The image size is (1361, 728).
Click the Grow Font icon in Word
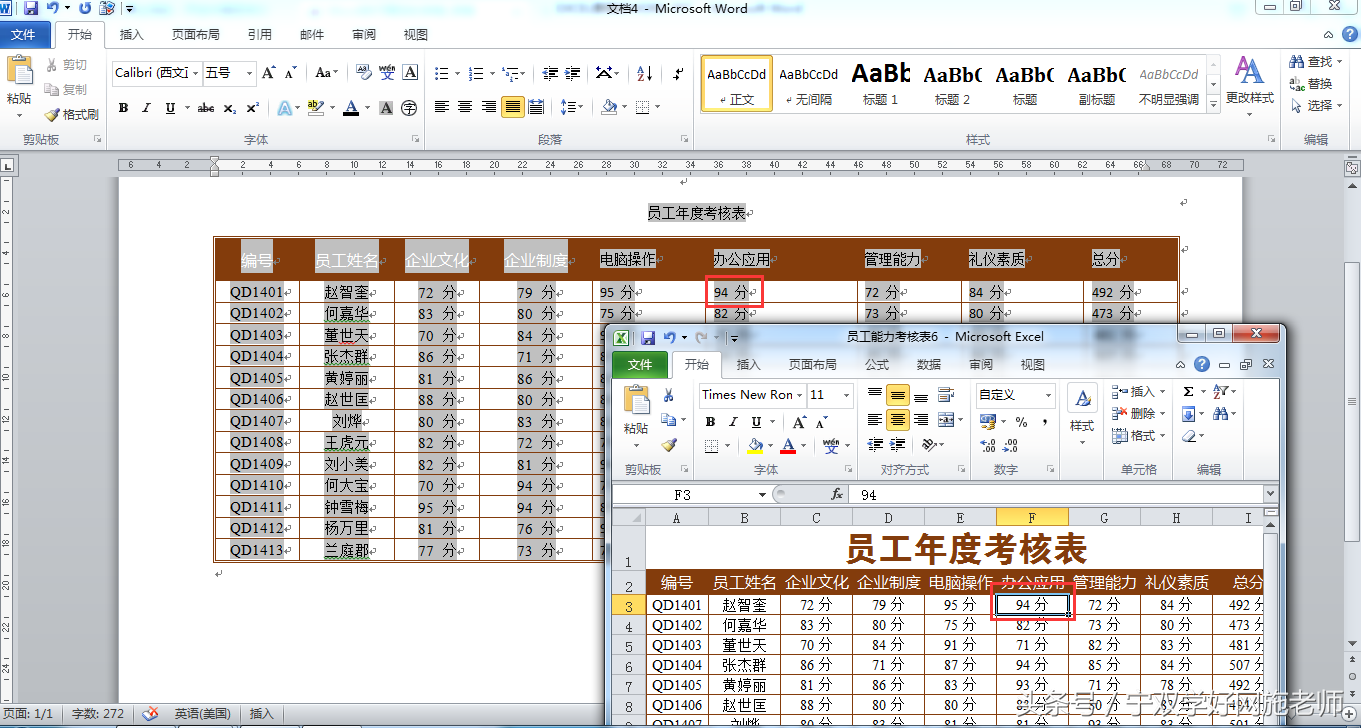point(268,73)
